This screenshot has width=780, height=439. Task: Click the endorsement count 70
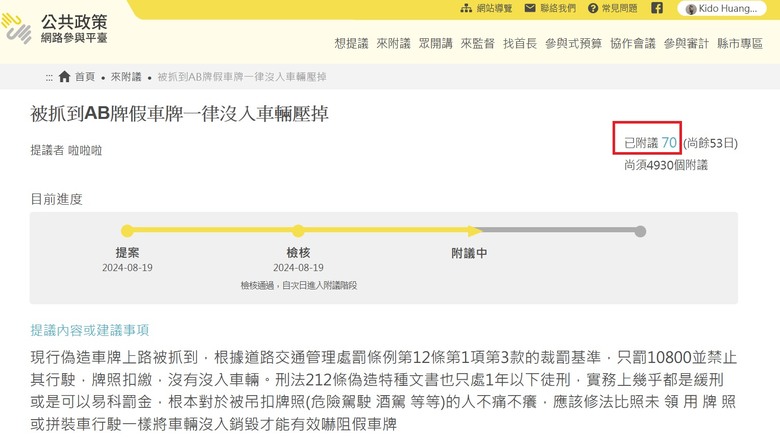tap(669, 143)
